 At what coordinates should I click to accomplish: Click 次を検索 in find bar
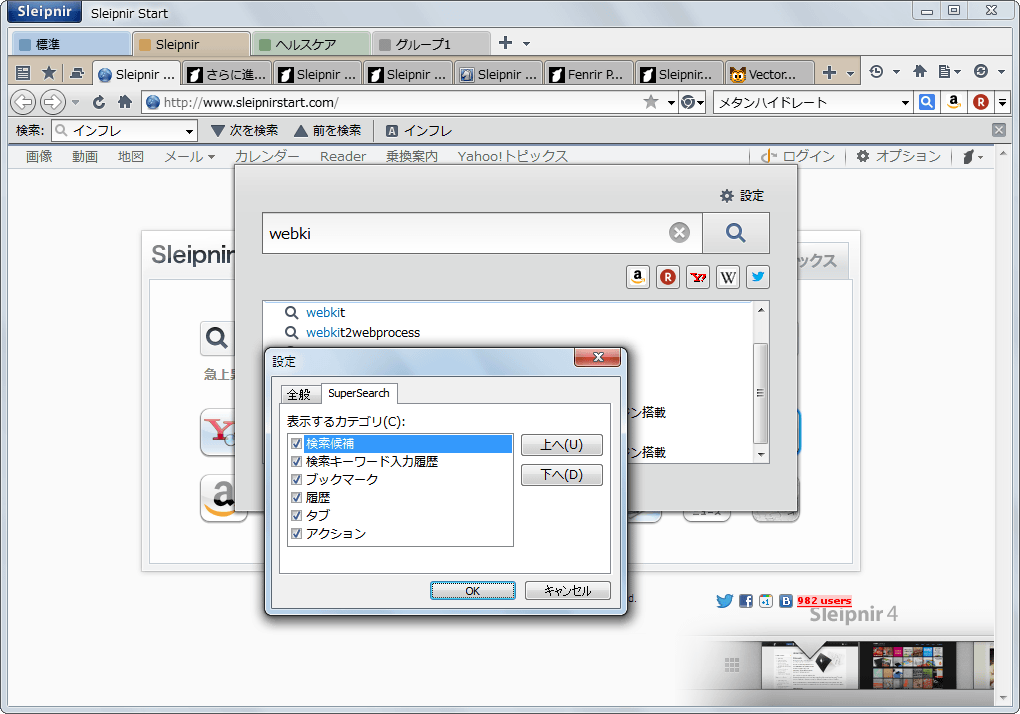(x=245, y=131)
